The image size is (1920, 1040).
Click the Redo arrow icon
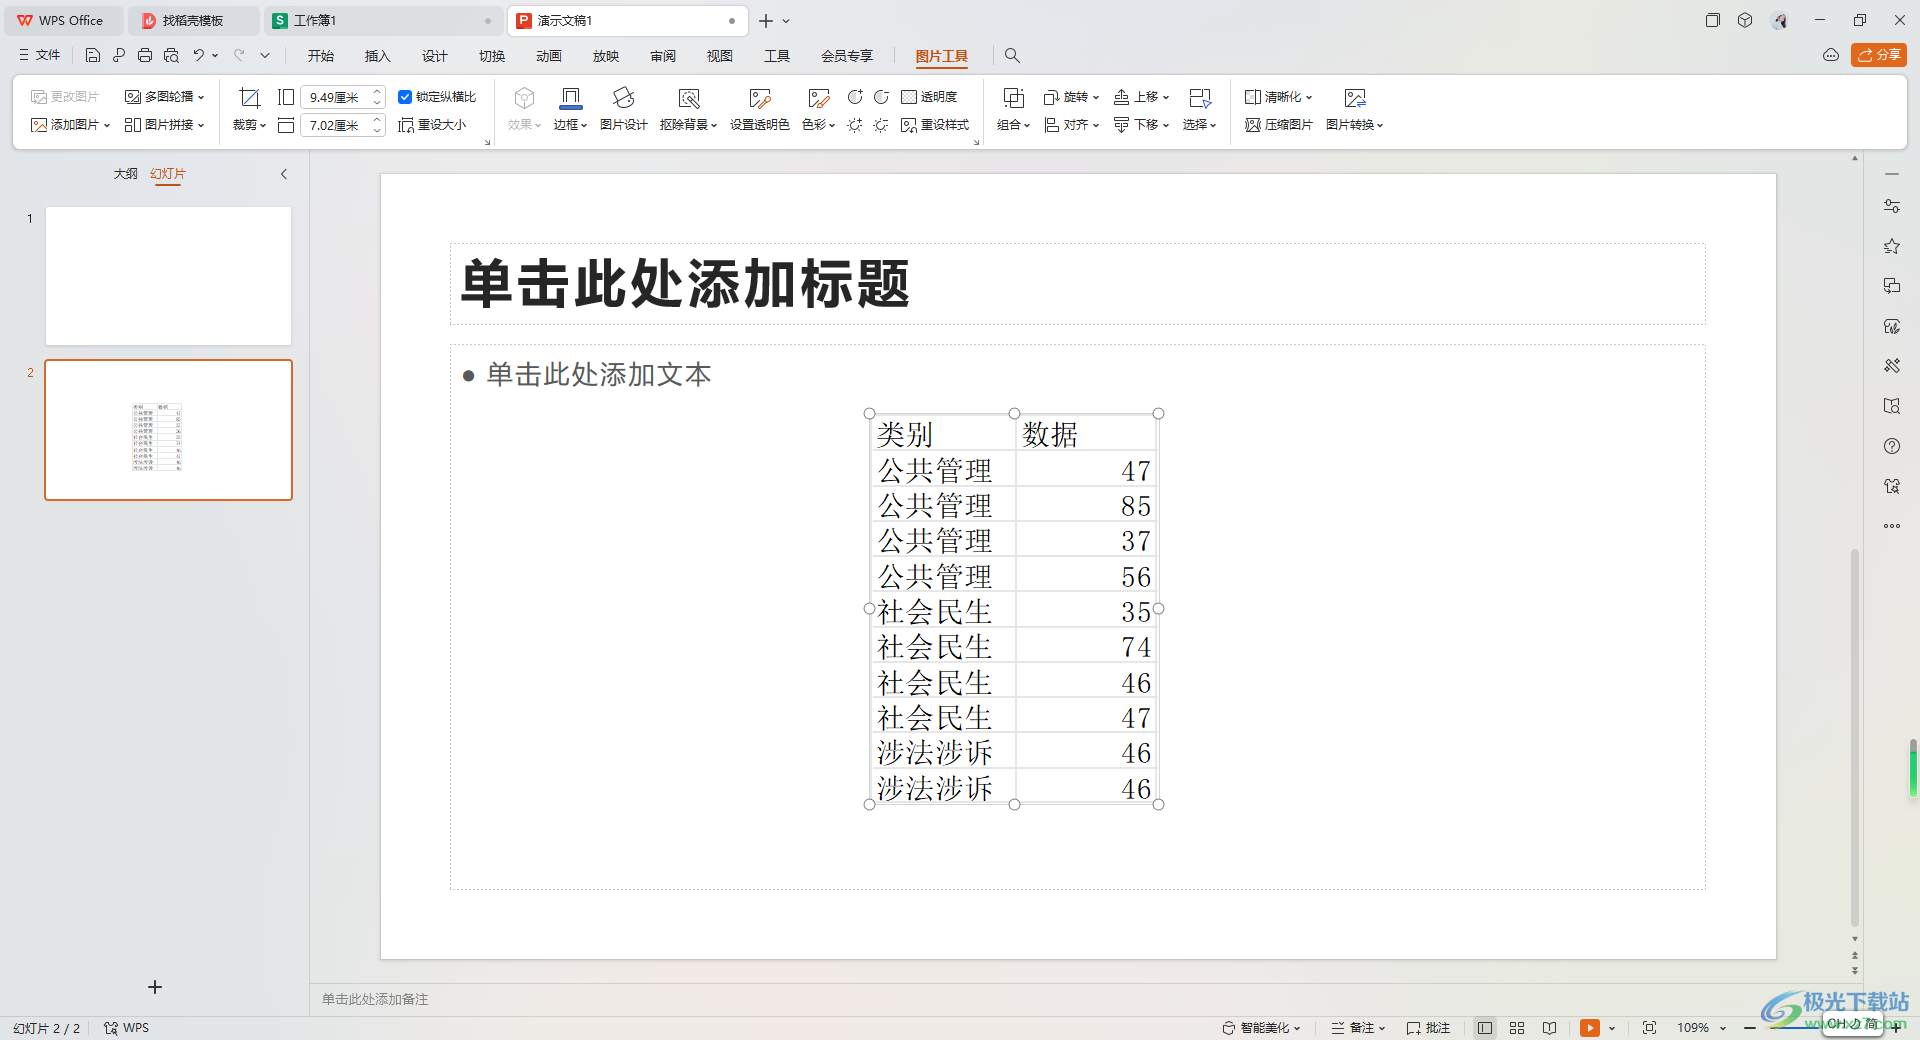click(239, 56)
